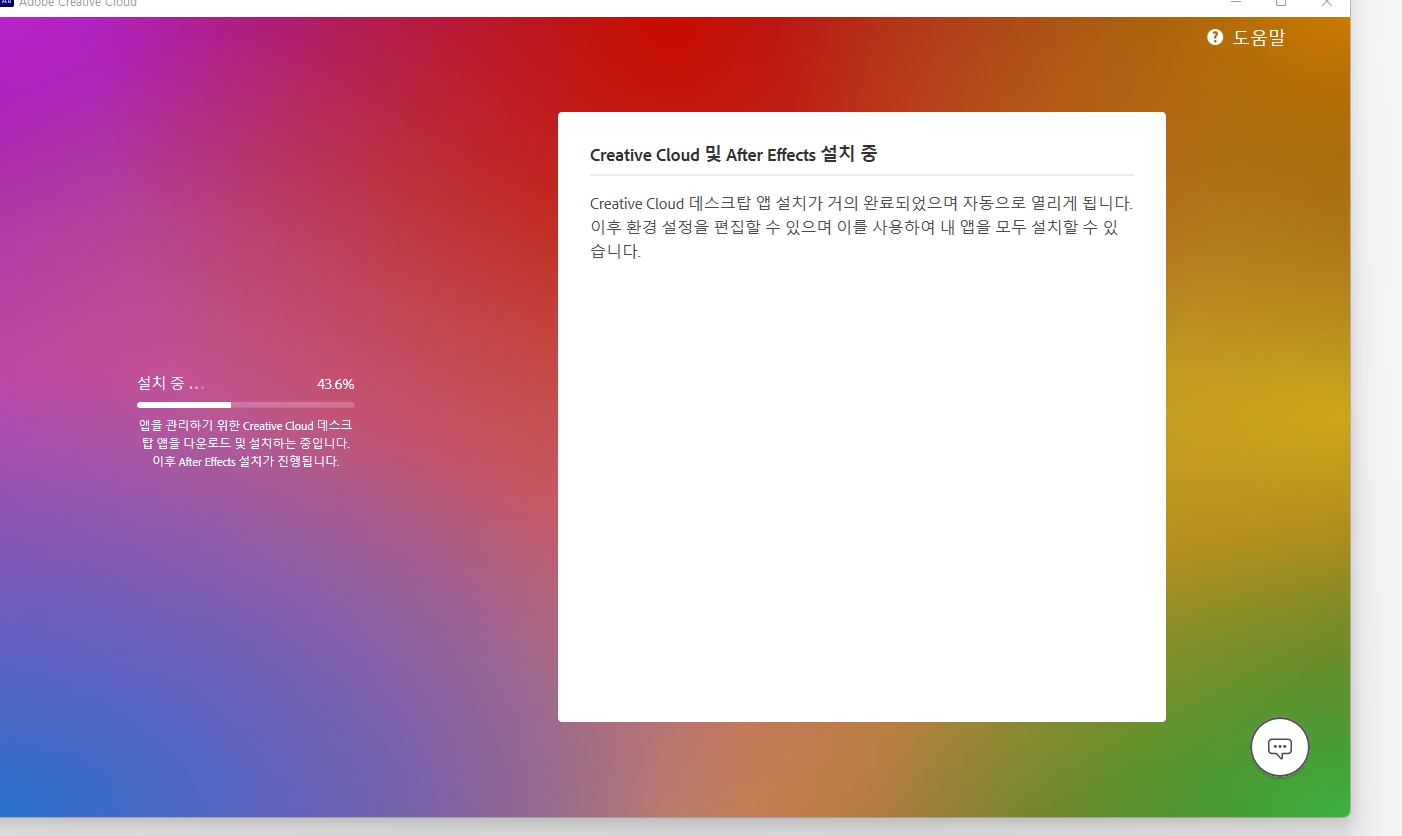Minimize the Adobe Creative Cloud window
Viewport: 1402px width, 836px height.
click(x=1236, y=3)
